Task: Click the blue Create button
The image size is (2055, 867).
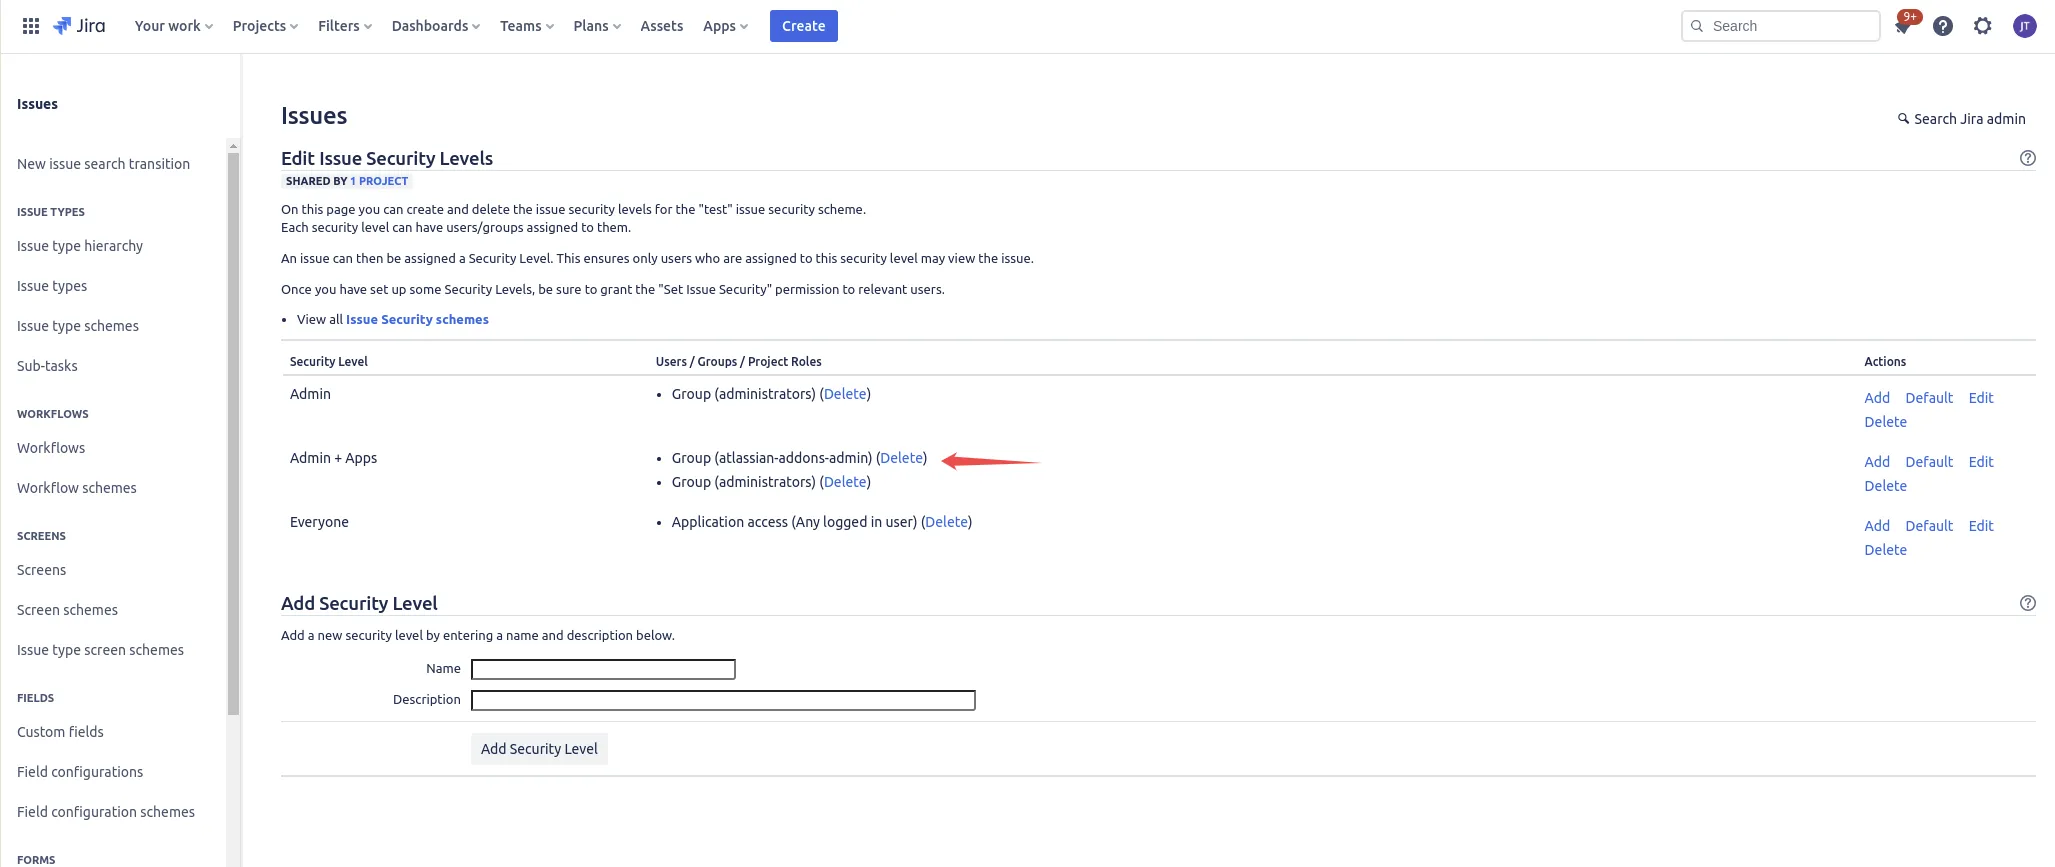Action: tap(804, 26)
